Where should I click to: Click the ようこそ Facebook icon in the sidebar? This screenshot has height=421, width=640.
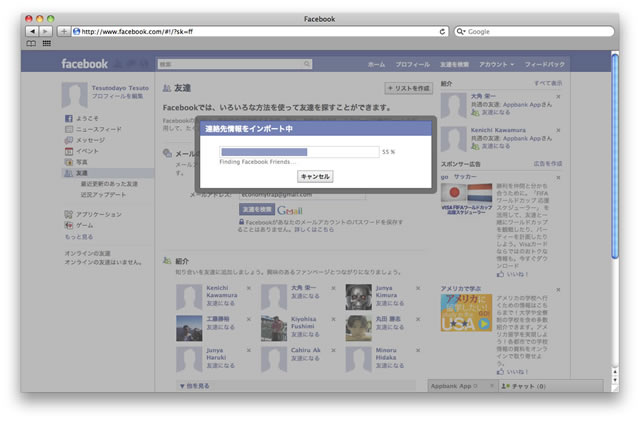click(69, 118)
